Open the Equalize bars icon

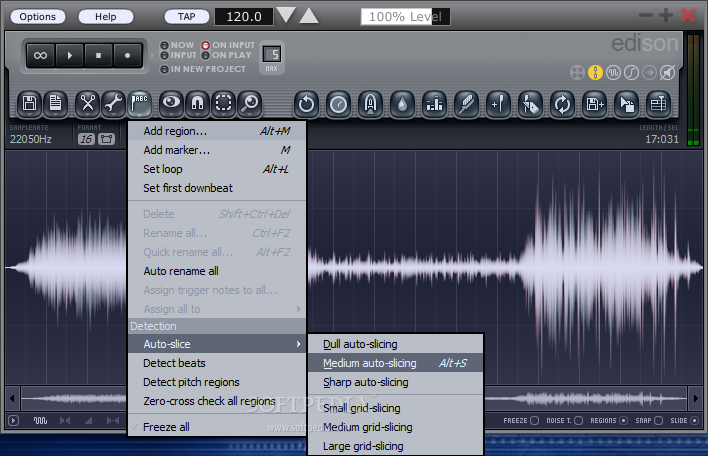pos(434,105)
